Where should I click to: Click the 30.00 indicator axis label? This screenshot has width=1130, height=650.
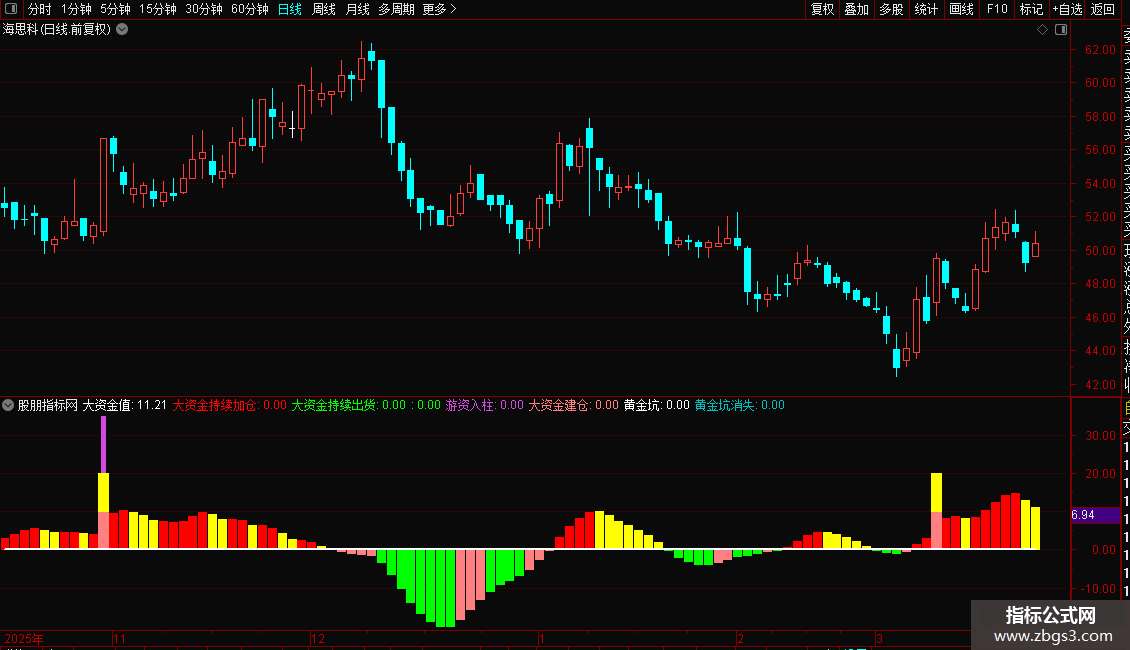click(x=1100, y=436)
